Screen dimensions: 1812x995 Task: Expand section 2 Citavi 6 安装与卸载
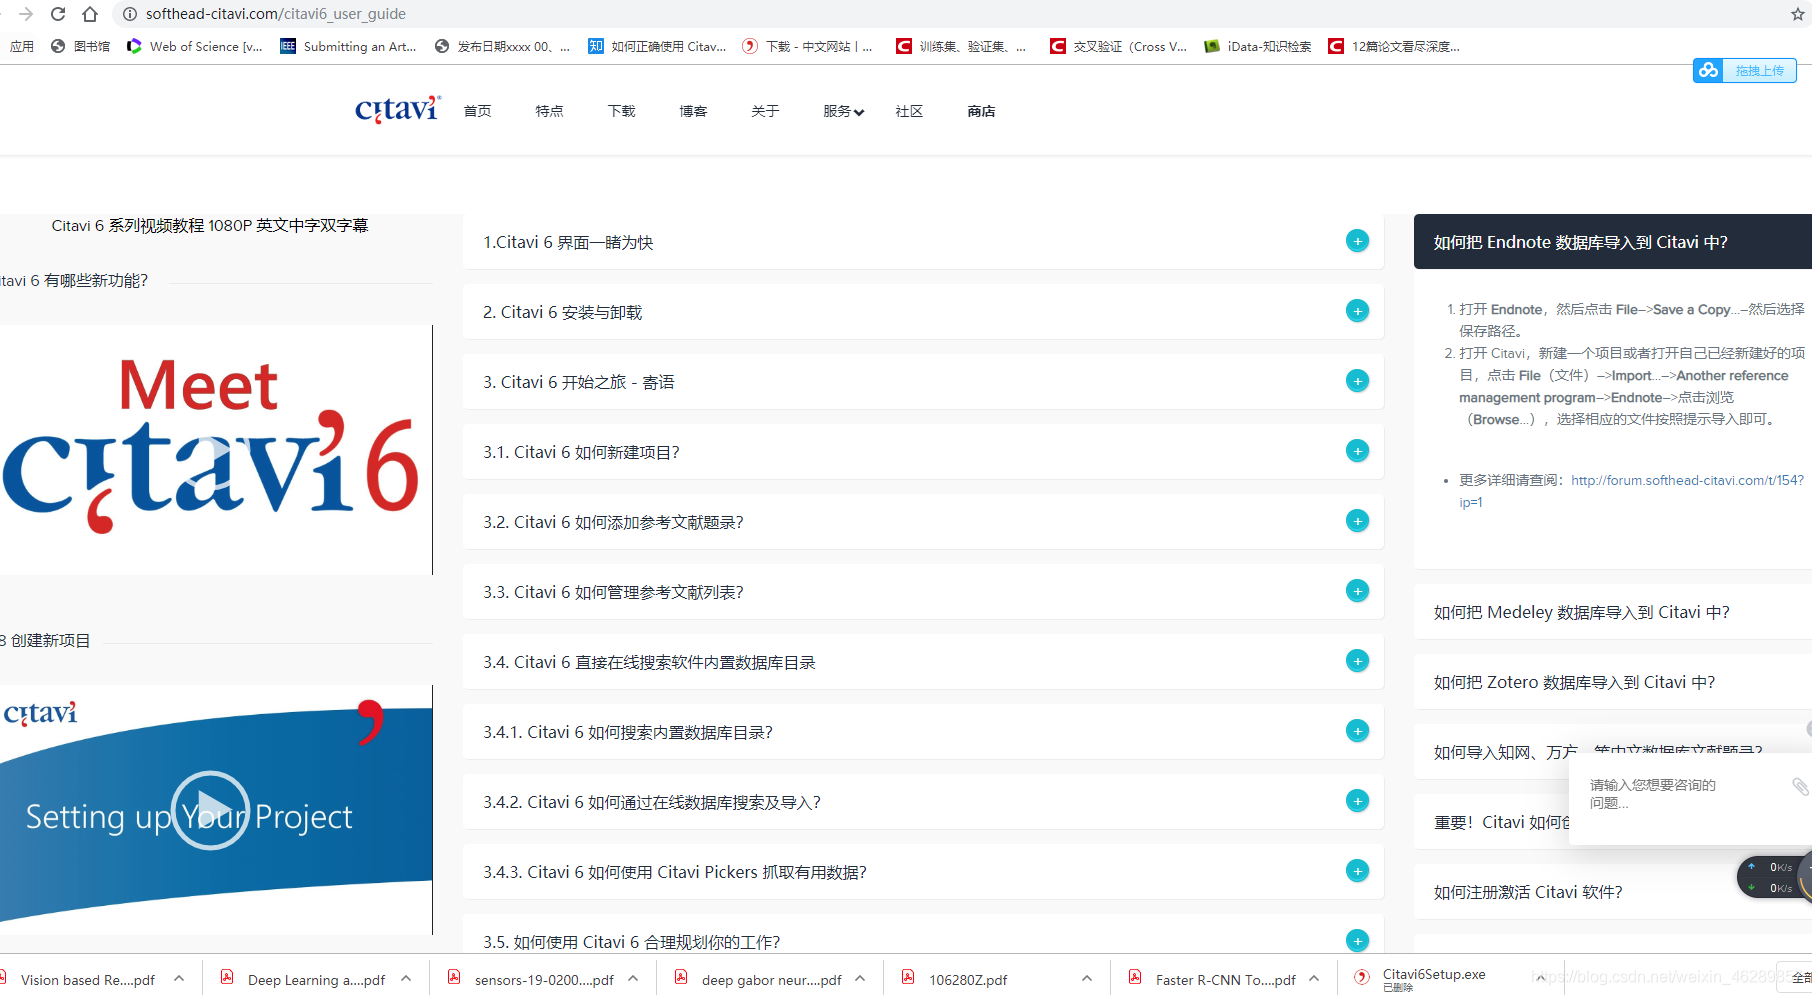click(x=1357, y=311)
